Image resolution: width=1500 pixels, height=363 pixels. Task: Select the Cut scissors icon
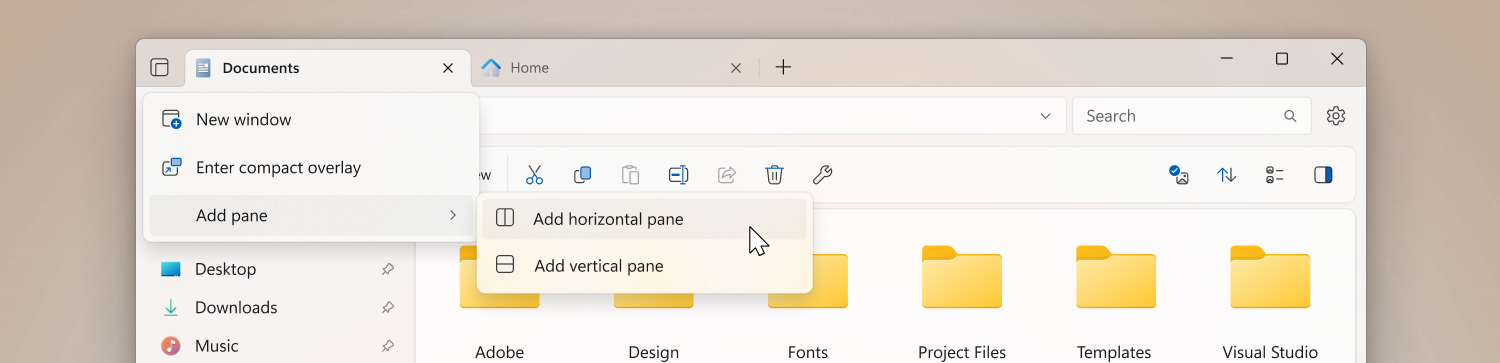tap(534, 175)
